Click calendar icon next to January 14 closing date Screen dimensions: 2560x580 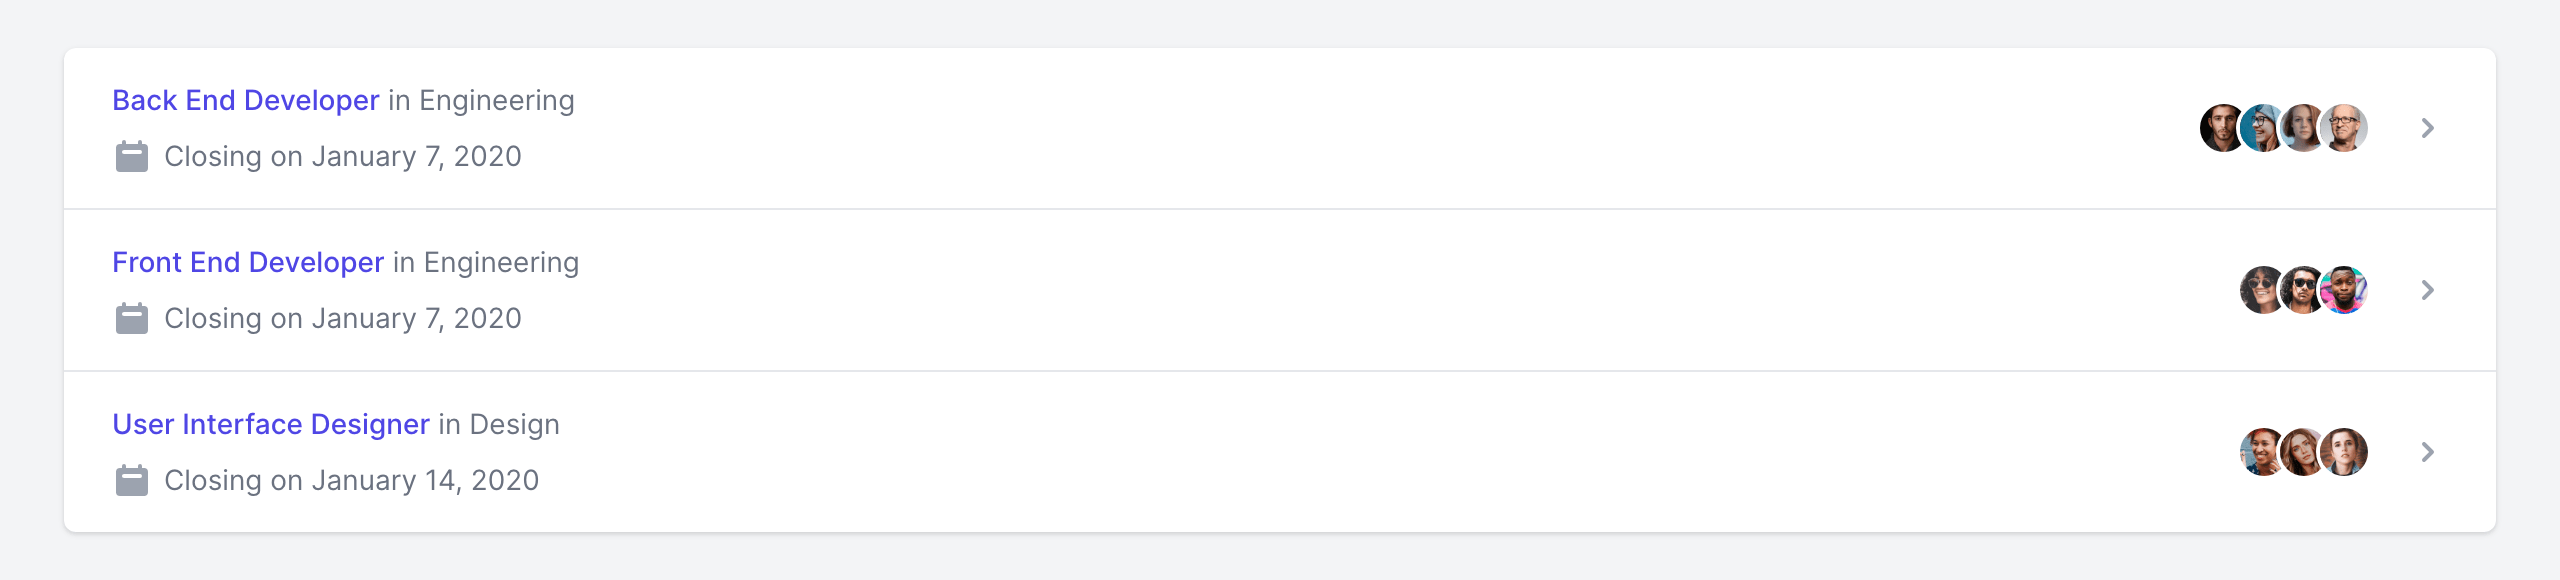[131, 481]
